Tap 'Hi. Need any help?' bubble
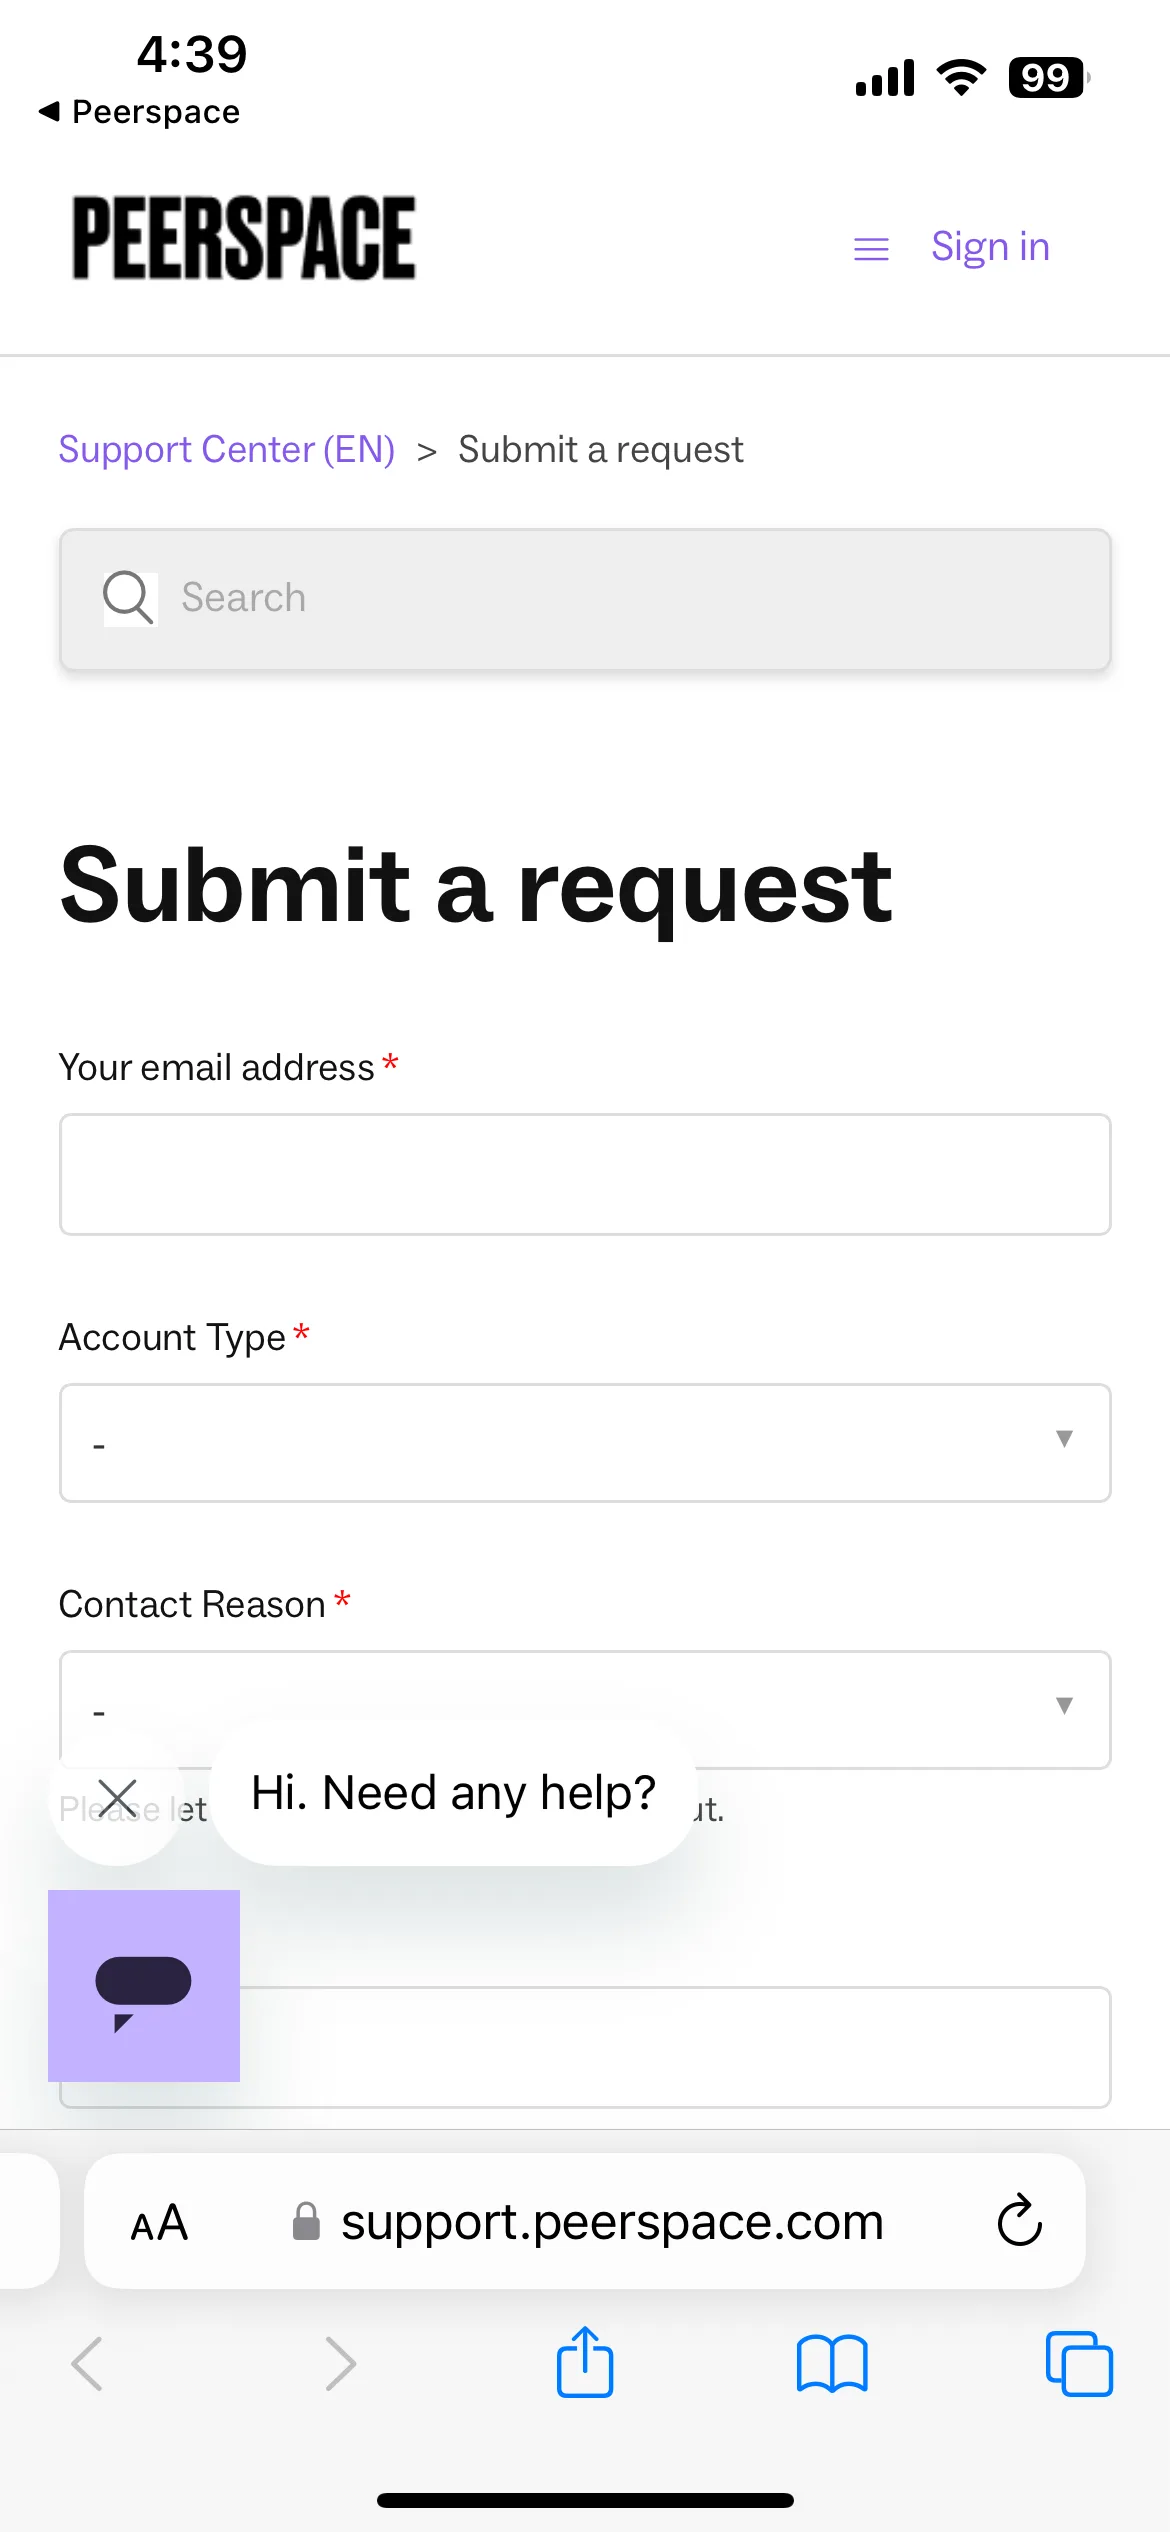Image resolution: width=1170 pixels, height=2532 pixels. tap(453, 1792)
